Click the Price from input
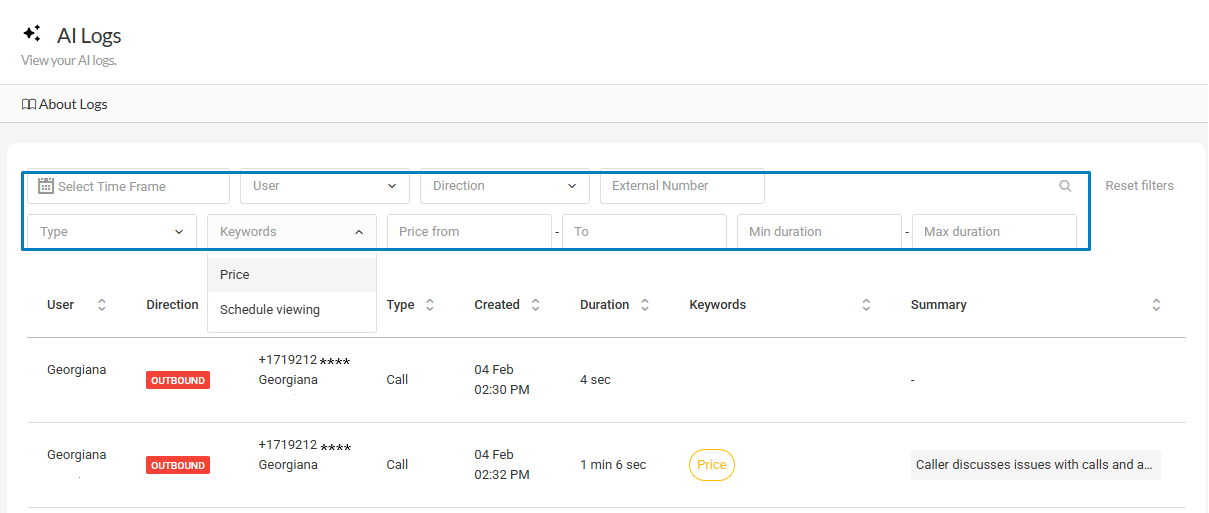The image size is (1209, 513). coord(469,232)
